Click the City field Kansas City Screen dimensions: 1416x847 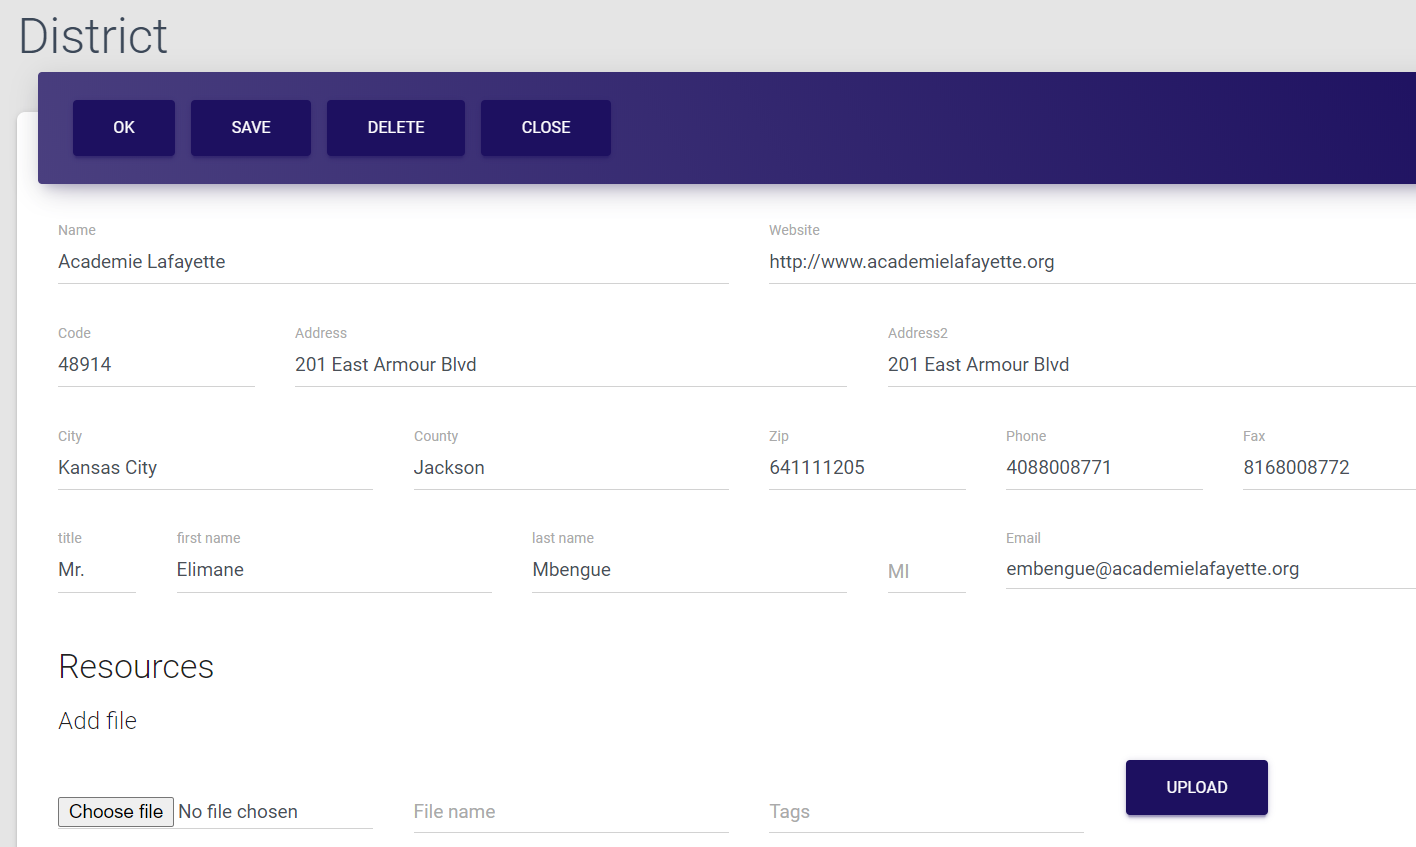tap(215, 468)
